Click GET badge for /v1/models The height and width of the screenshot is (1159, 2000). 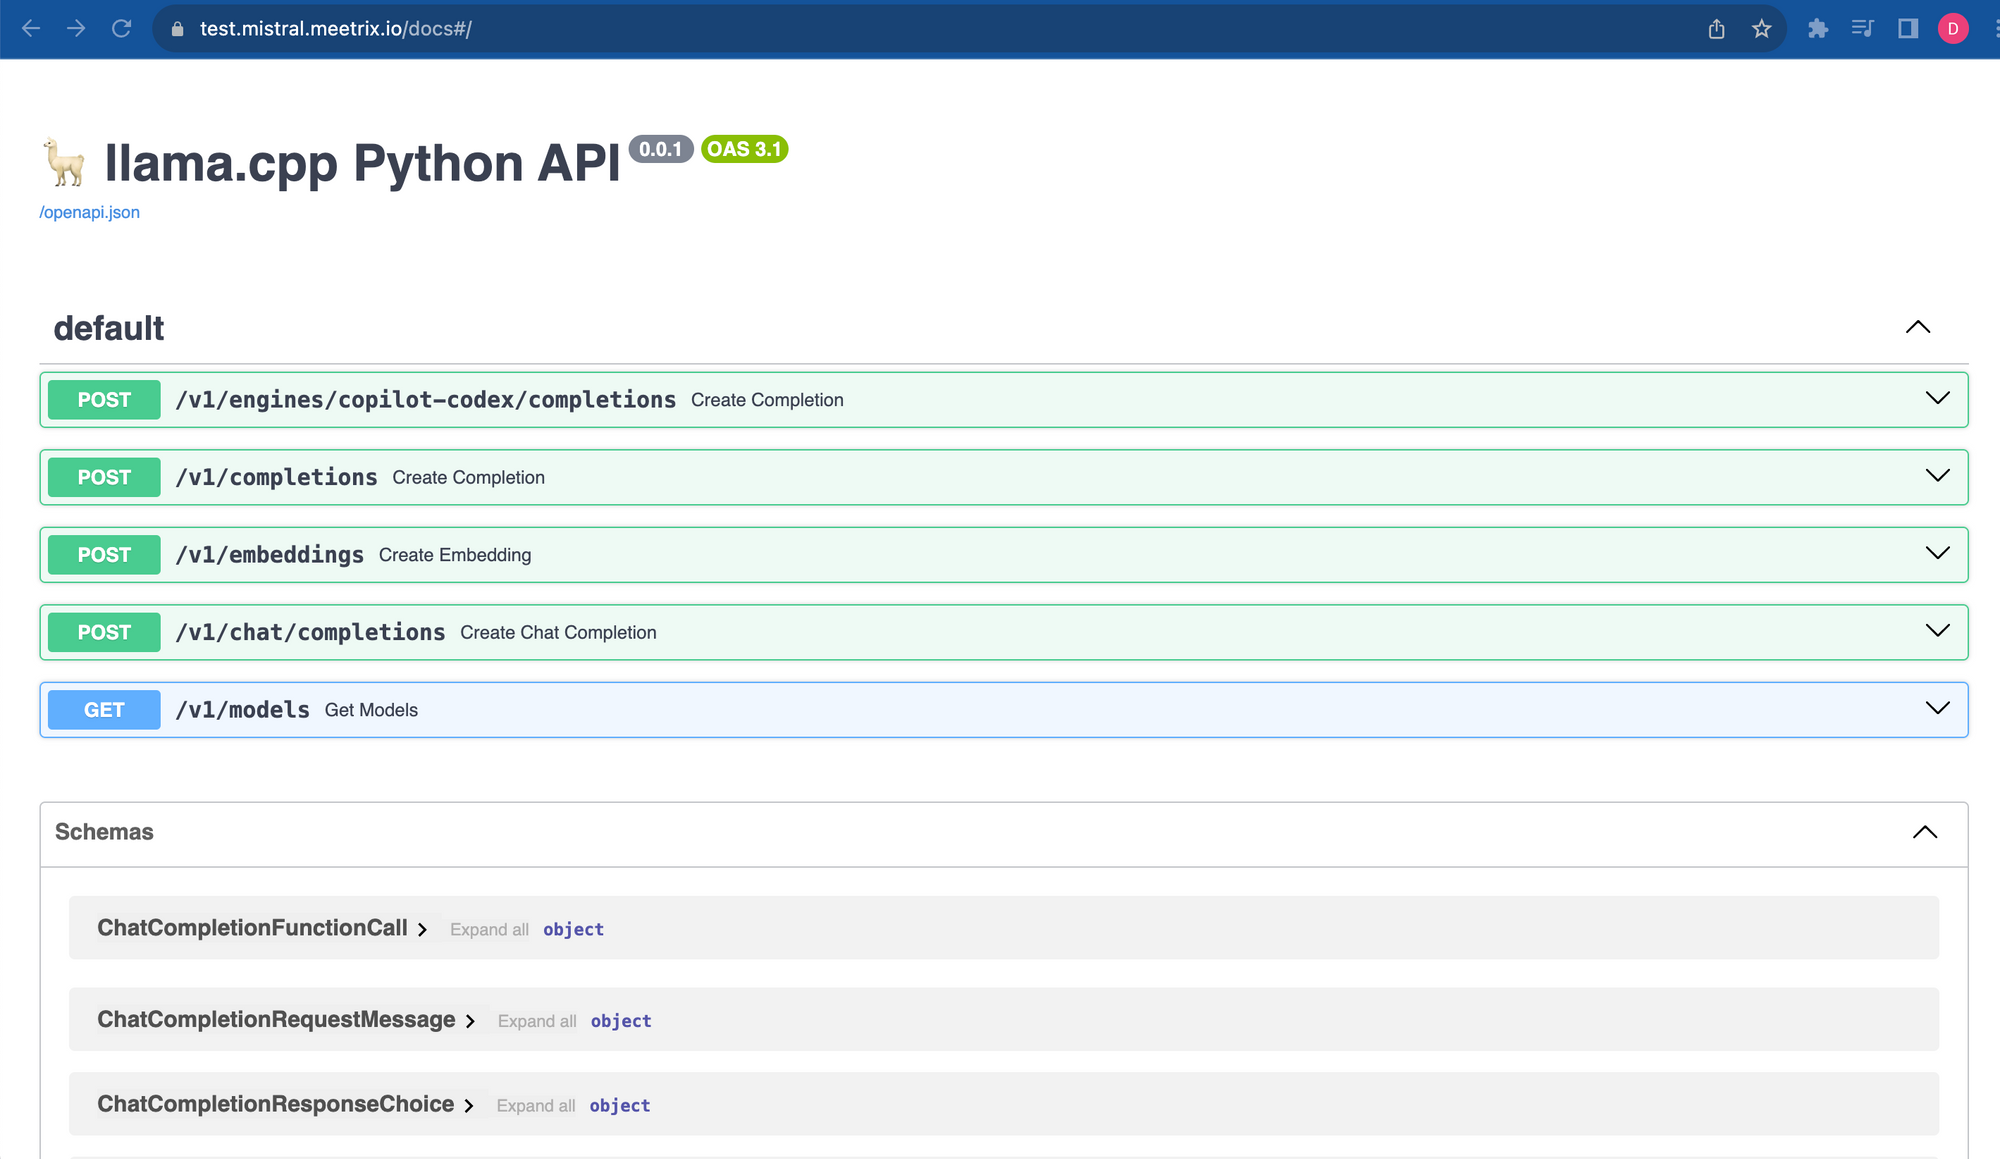point(104,710)
